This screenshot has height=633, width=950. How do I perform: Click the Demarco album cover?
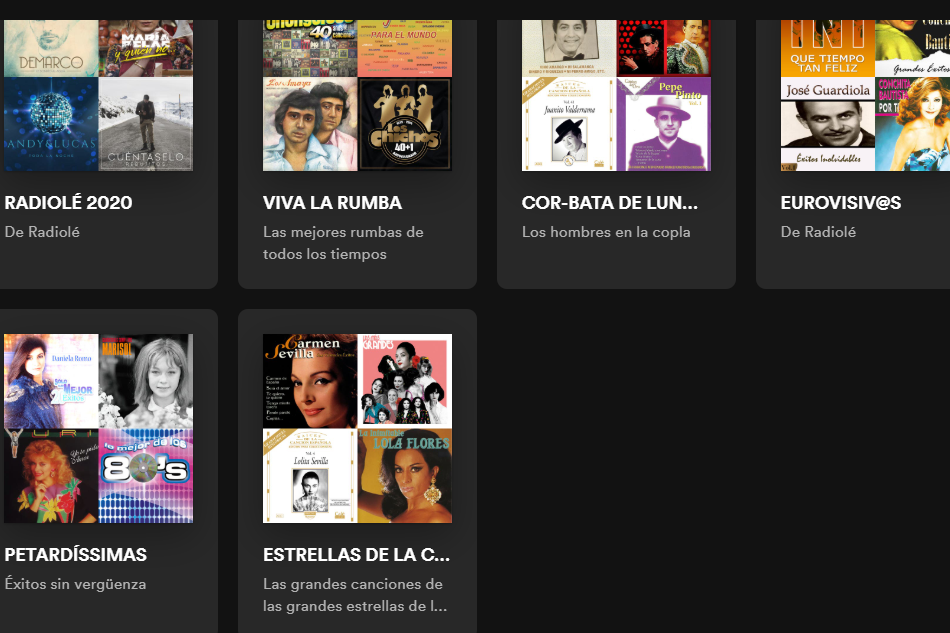(51, 48)
